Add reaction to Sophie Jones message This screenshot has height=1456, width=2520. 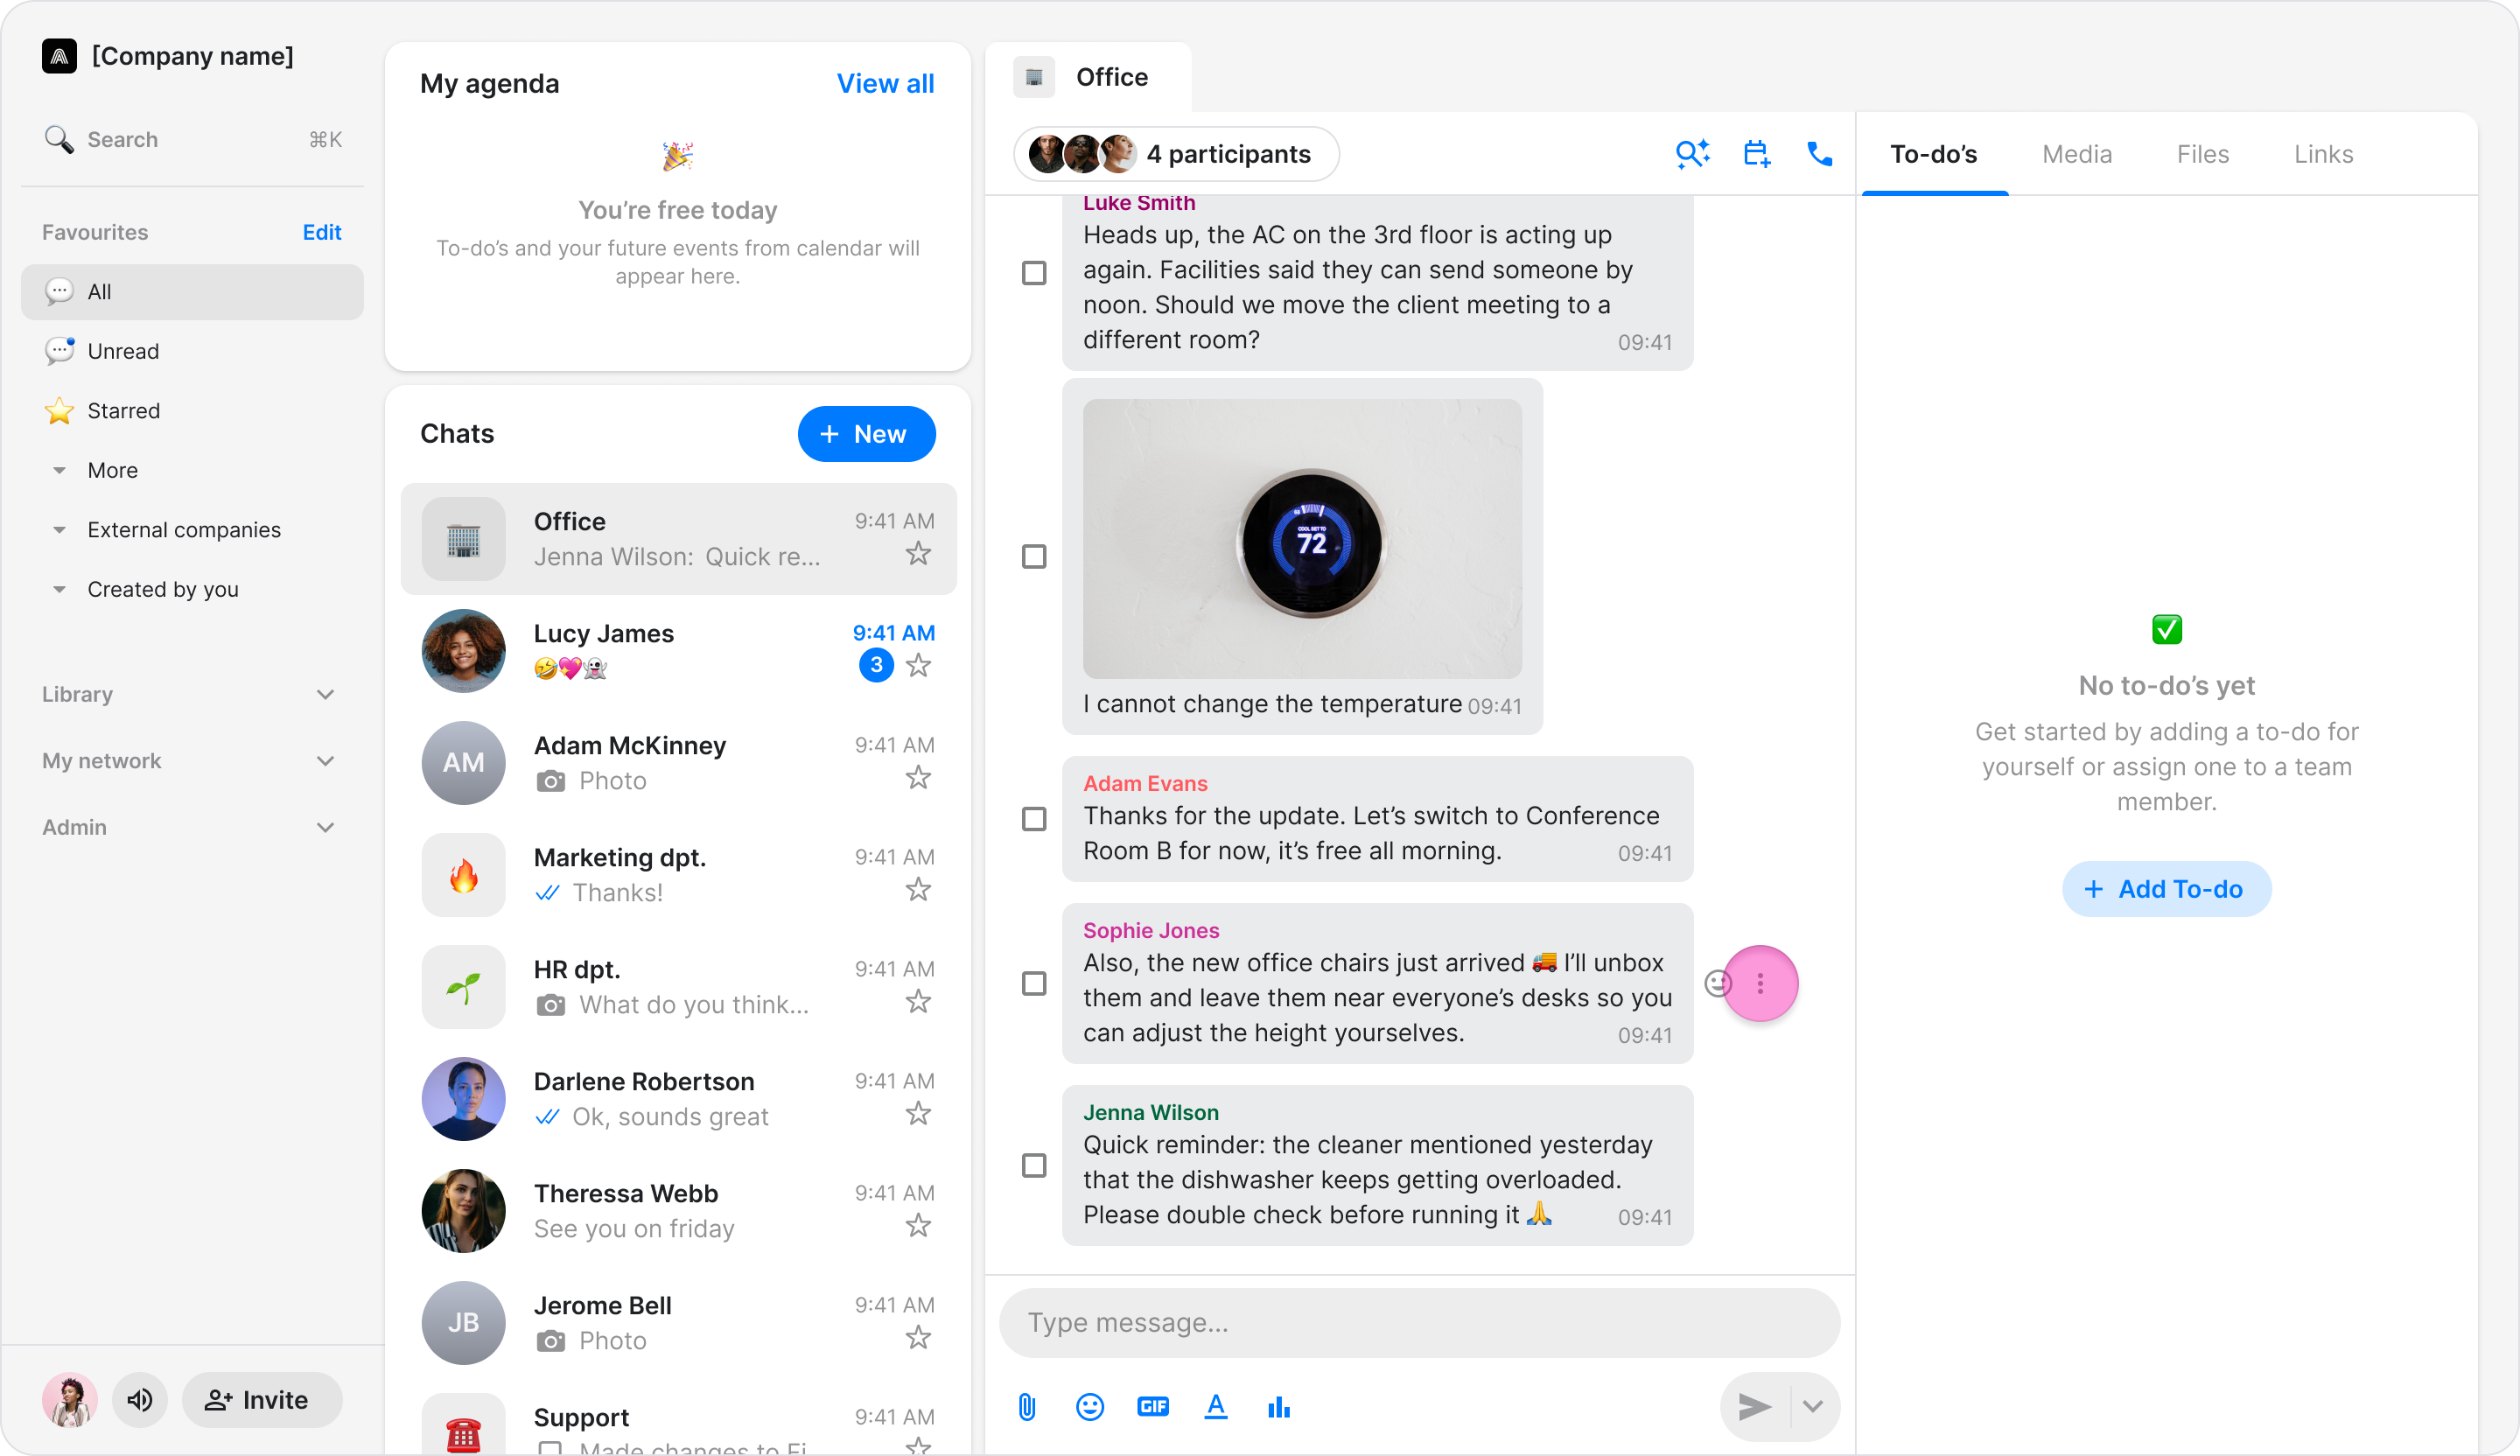[x=1717, y=984]
